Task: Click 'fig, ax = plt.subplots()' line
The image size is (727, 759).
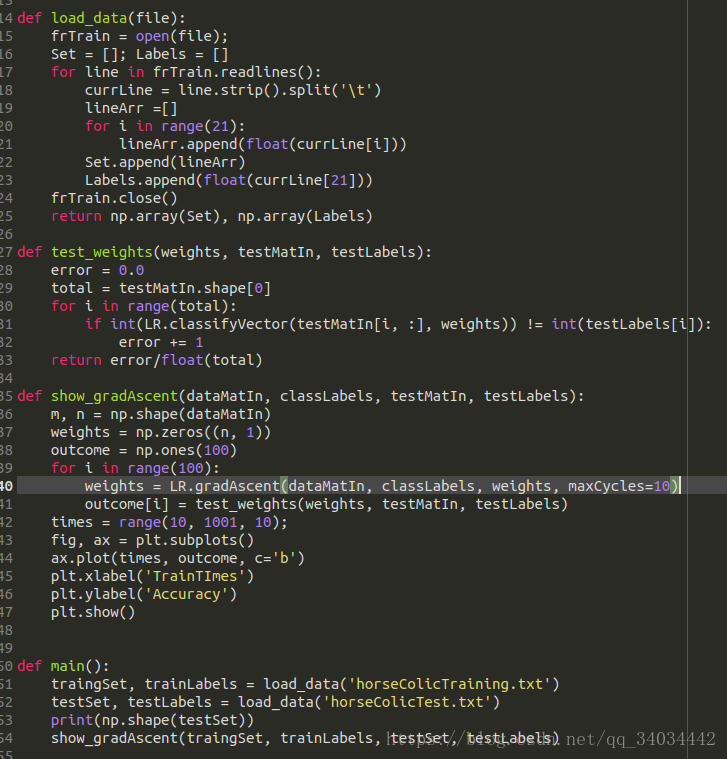Action: tap(152, 540)
